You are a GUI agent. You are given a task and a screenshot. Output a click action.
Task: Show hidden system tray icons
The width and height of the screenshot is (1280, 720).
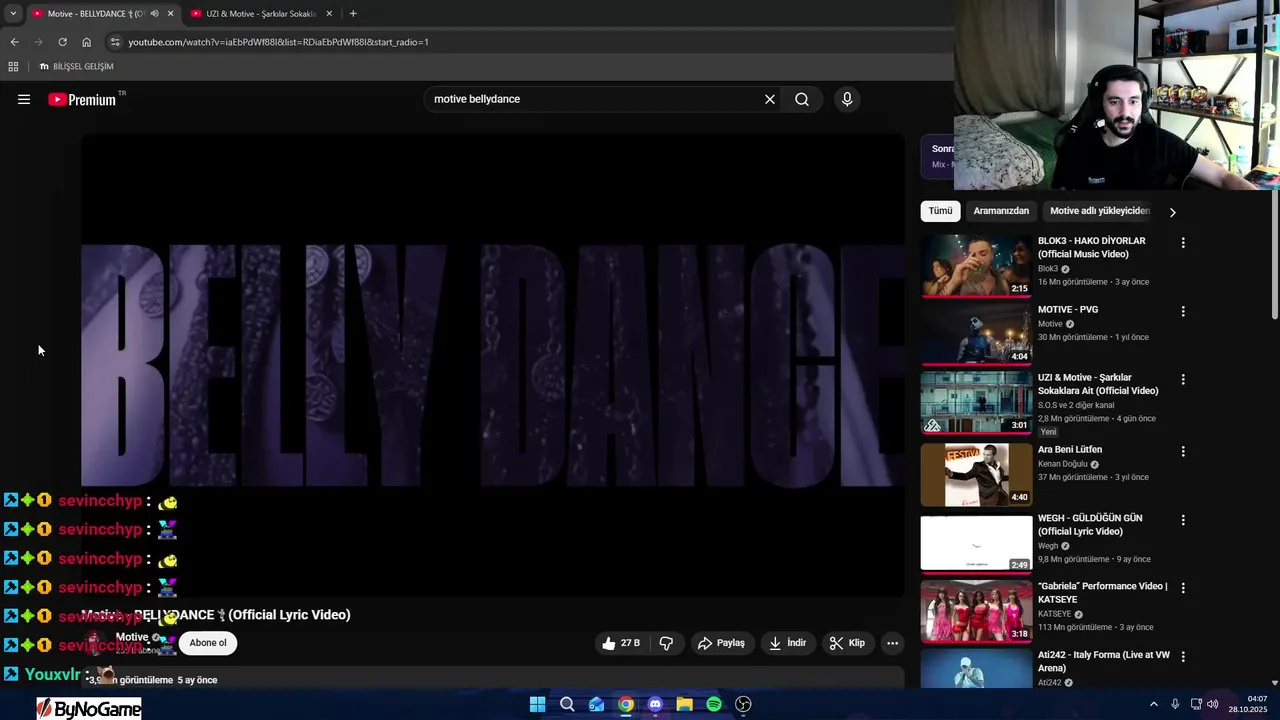pos(1153,704)
